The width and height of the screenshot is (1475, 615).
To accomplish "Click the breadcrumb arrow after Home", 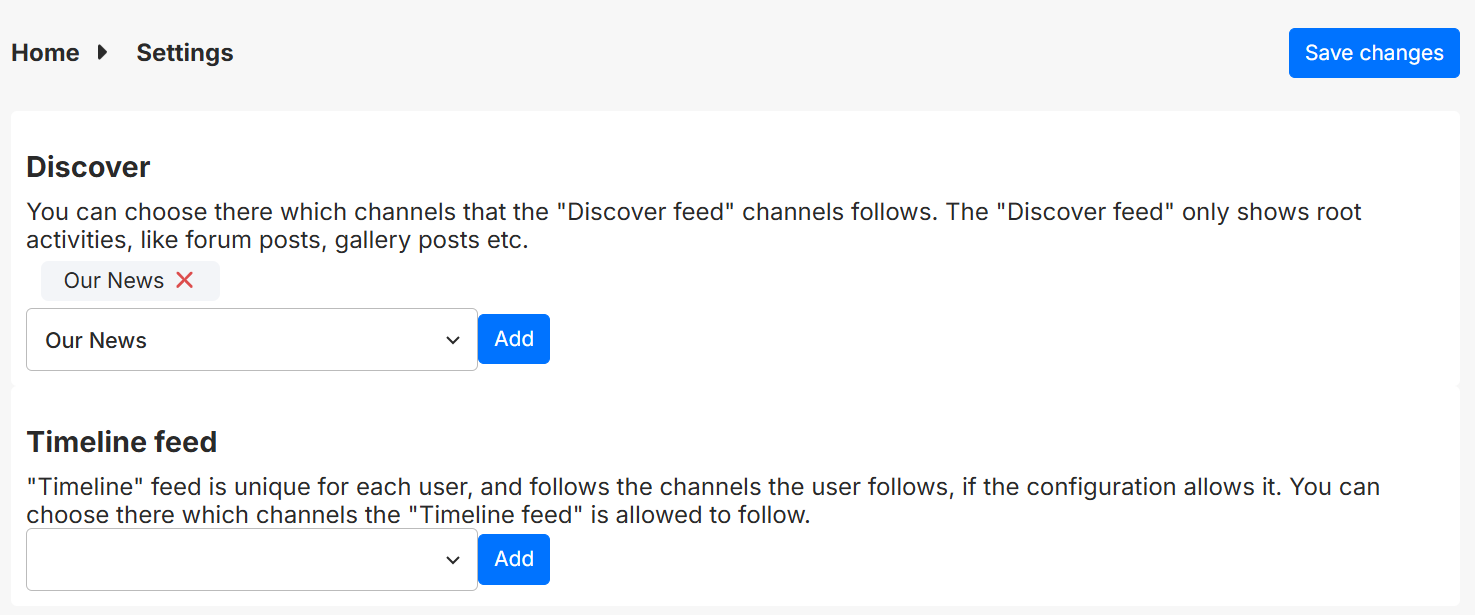I will 102,53.
